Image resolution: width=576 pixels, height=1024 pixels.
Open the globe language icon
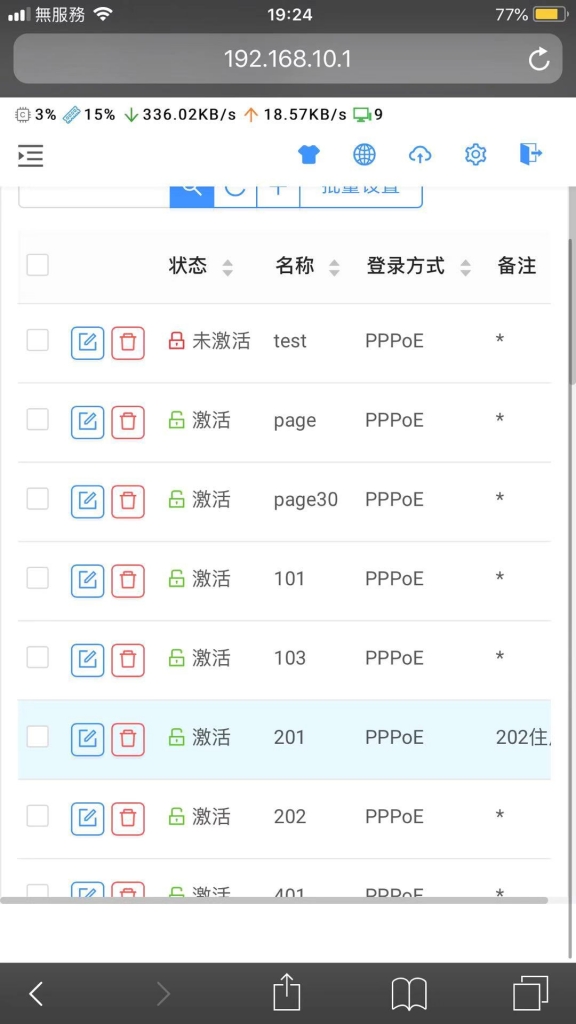364,155
